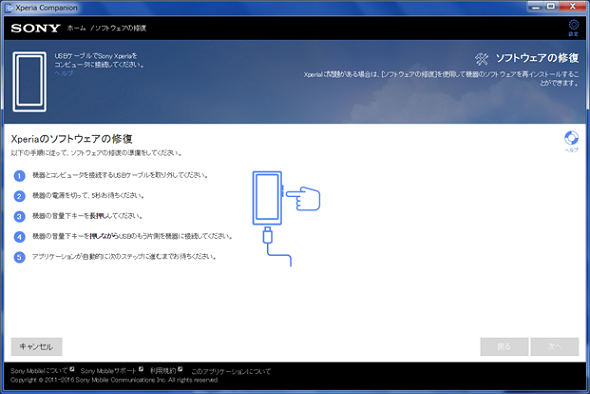The height and width of the screenshot is (394, 590).
Task: Click the step 2 power off instruction text
Action: [x=88, y=196]
